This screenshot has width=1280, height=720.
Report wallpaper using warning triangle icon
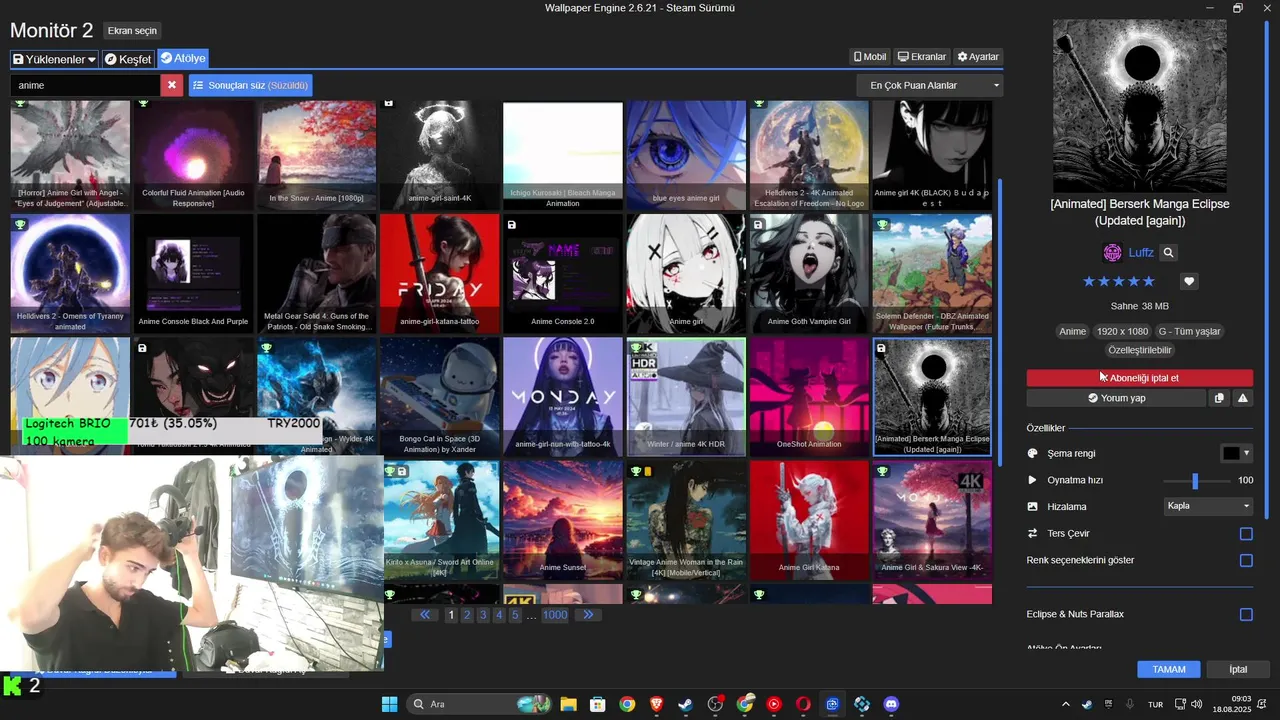[x=1243, y=398]
